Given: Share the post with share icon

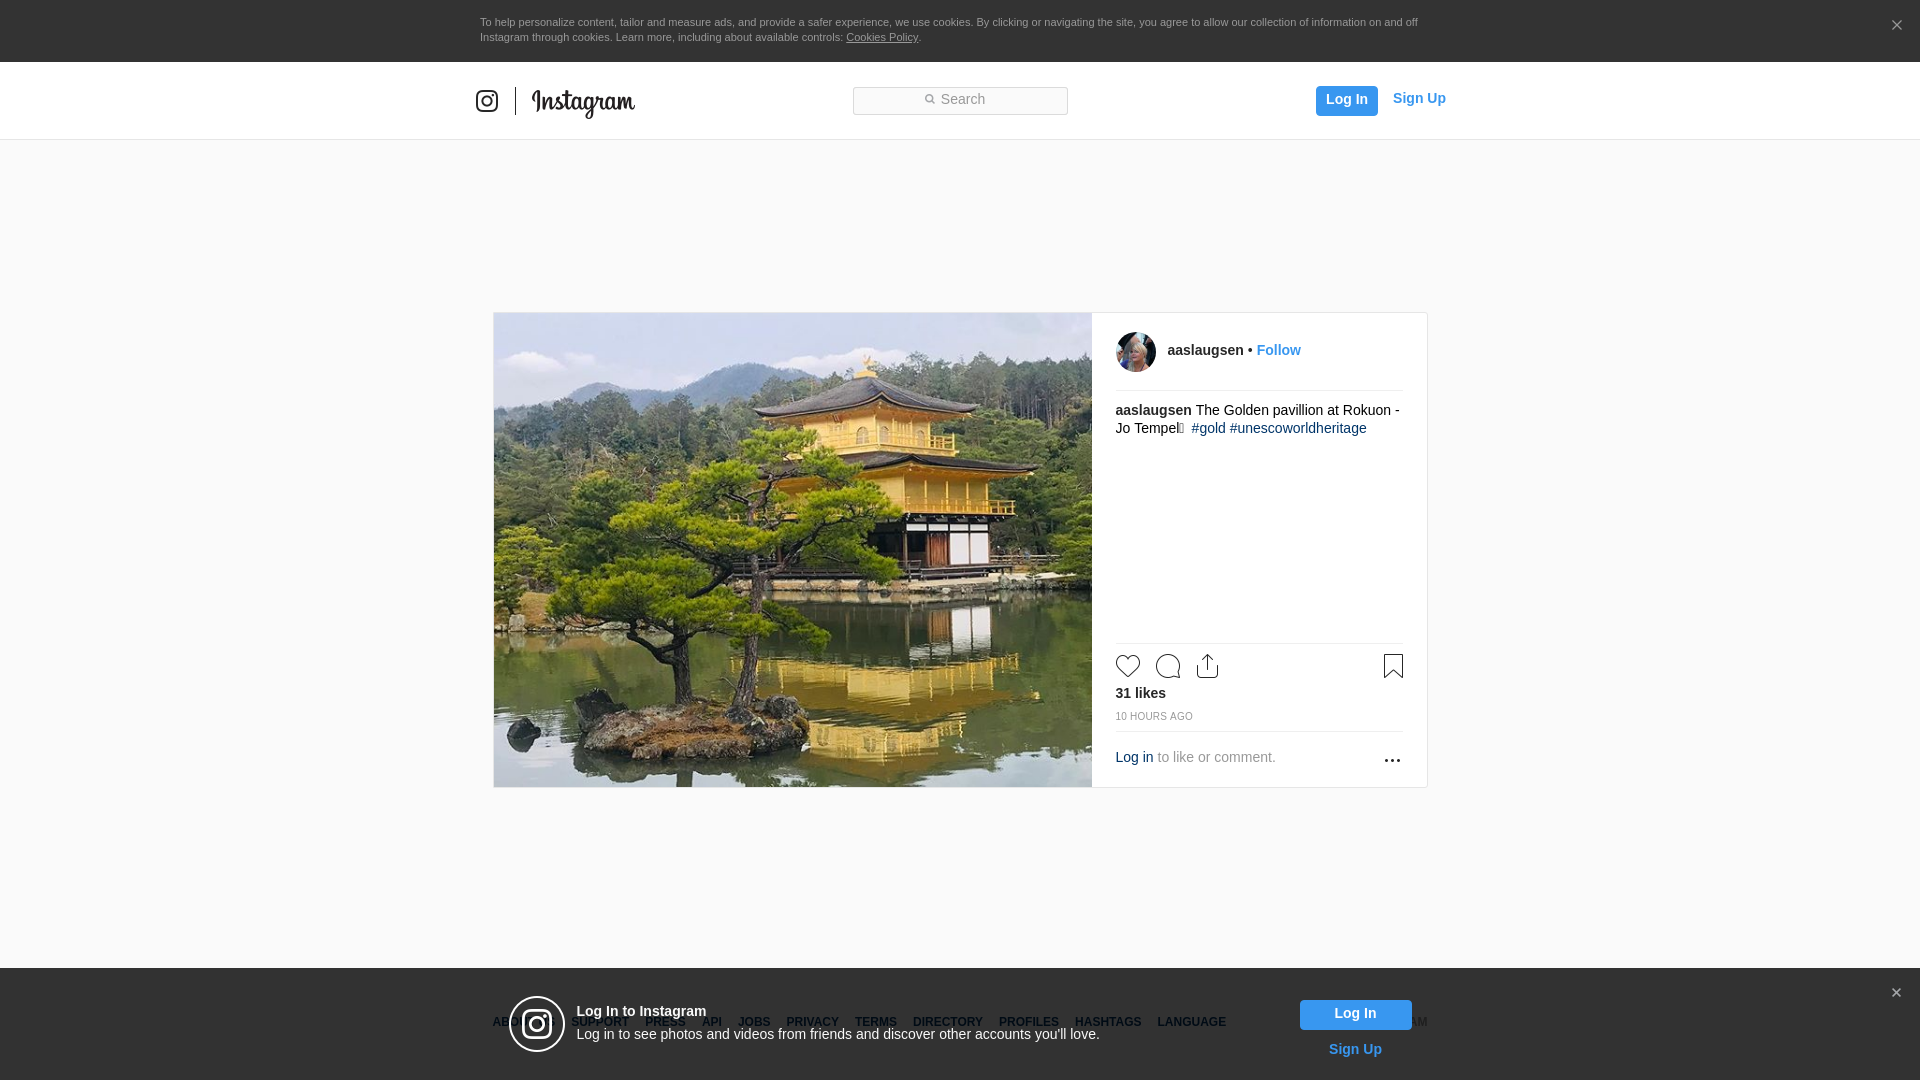Looking at the screenshot, I should 1207,666.
